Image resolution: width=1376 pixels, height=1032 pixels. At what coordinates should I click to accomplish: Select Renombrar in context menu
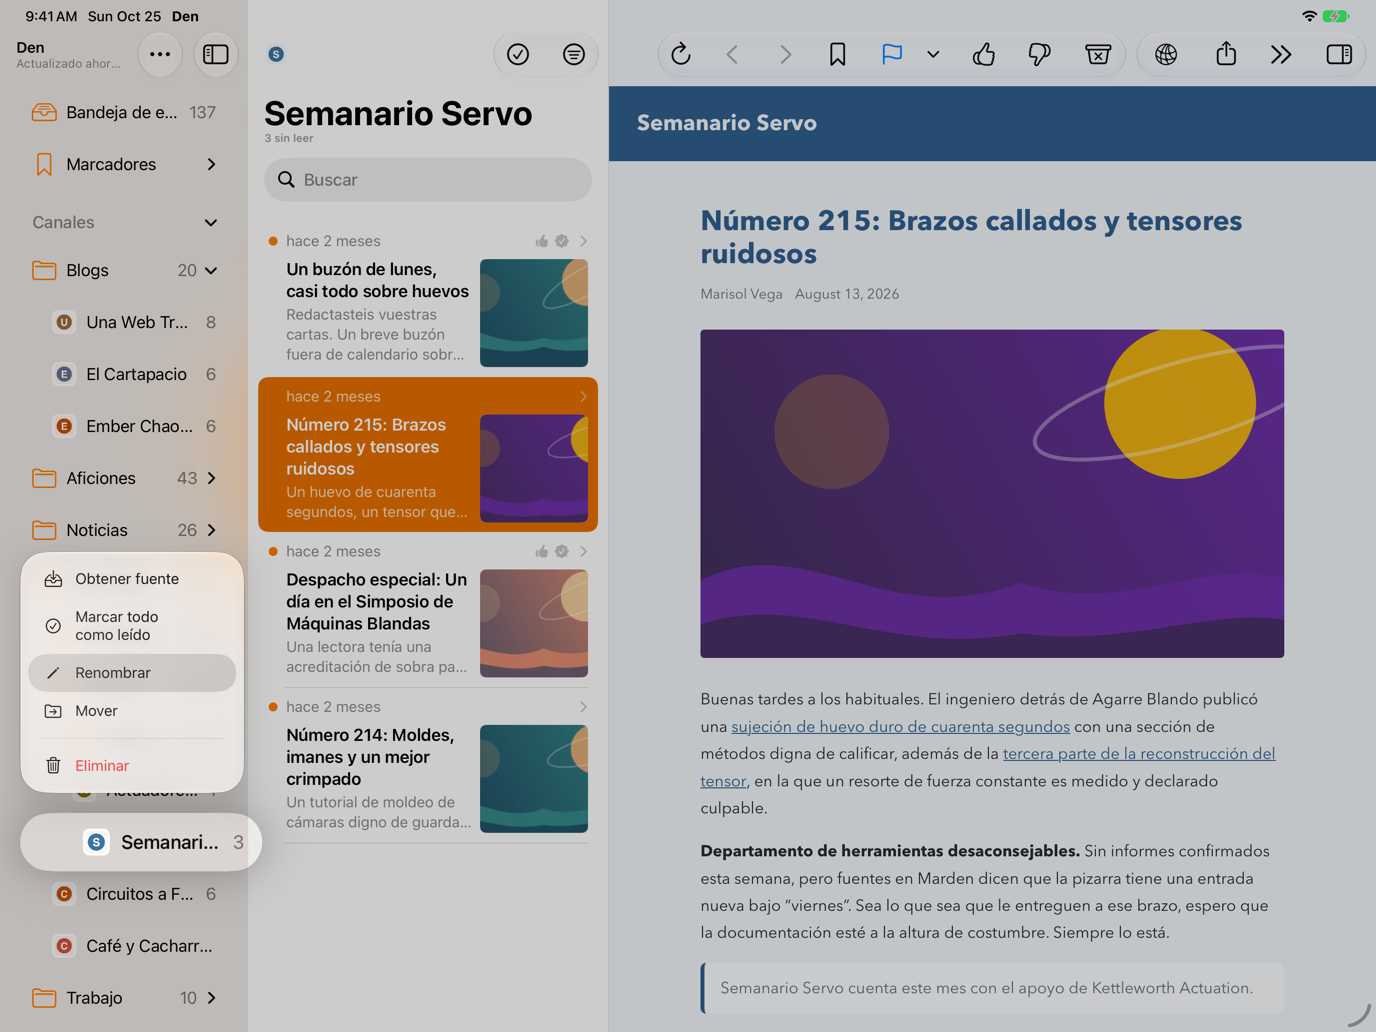132,673
